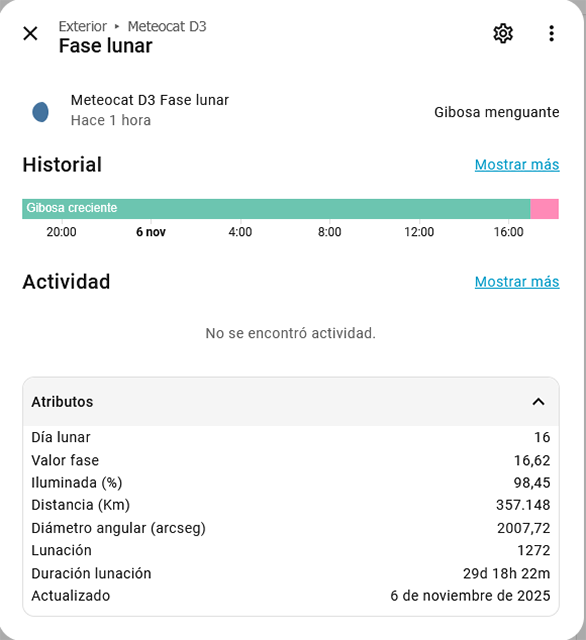Viewport: 586px width, 640px height.
Task: Click the pink segment of history bar
Action: [x=544, y=209]
